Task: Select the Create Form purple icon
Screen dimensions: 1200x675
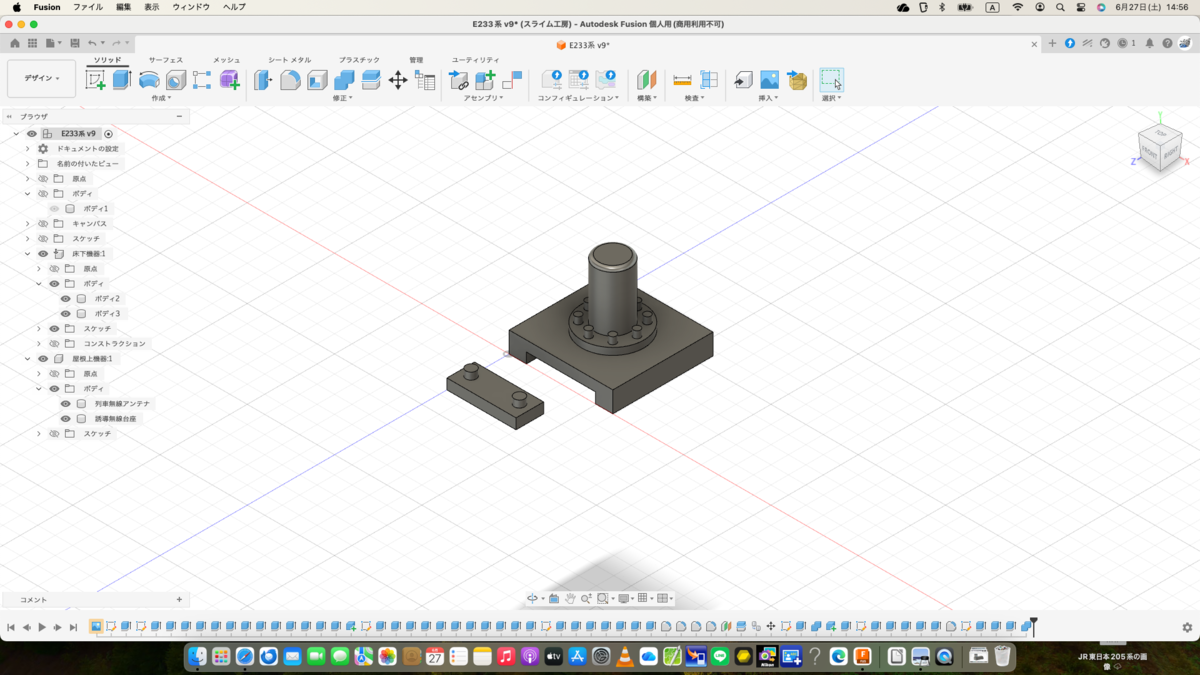Action: tap(230, 80)
